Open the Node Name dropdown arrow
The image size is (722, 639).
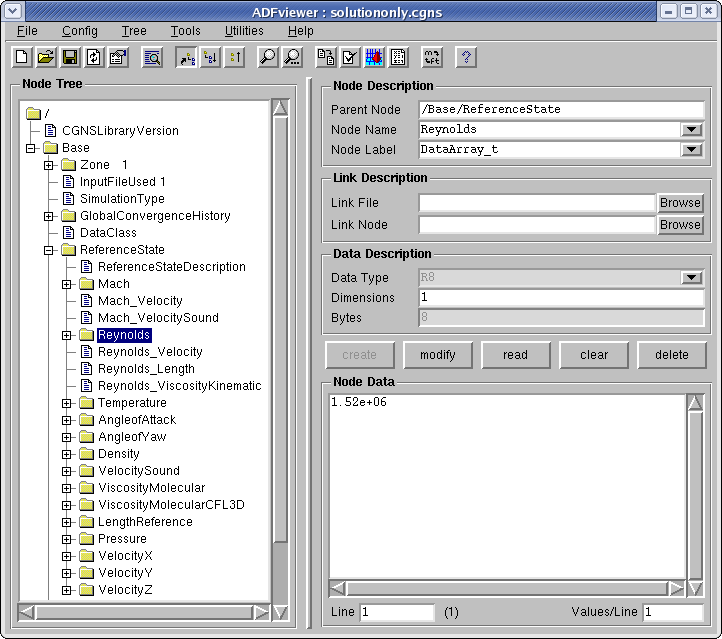tap(691, 129)
